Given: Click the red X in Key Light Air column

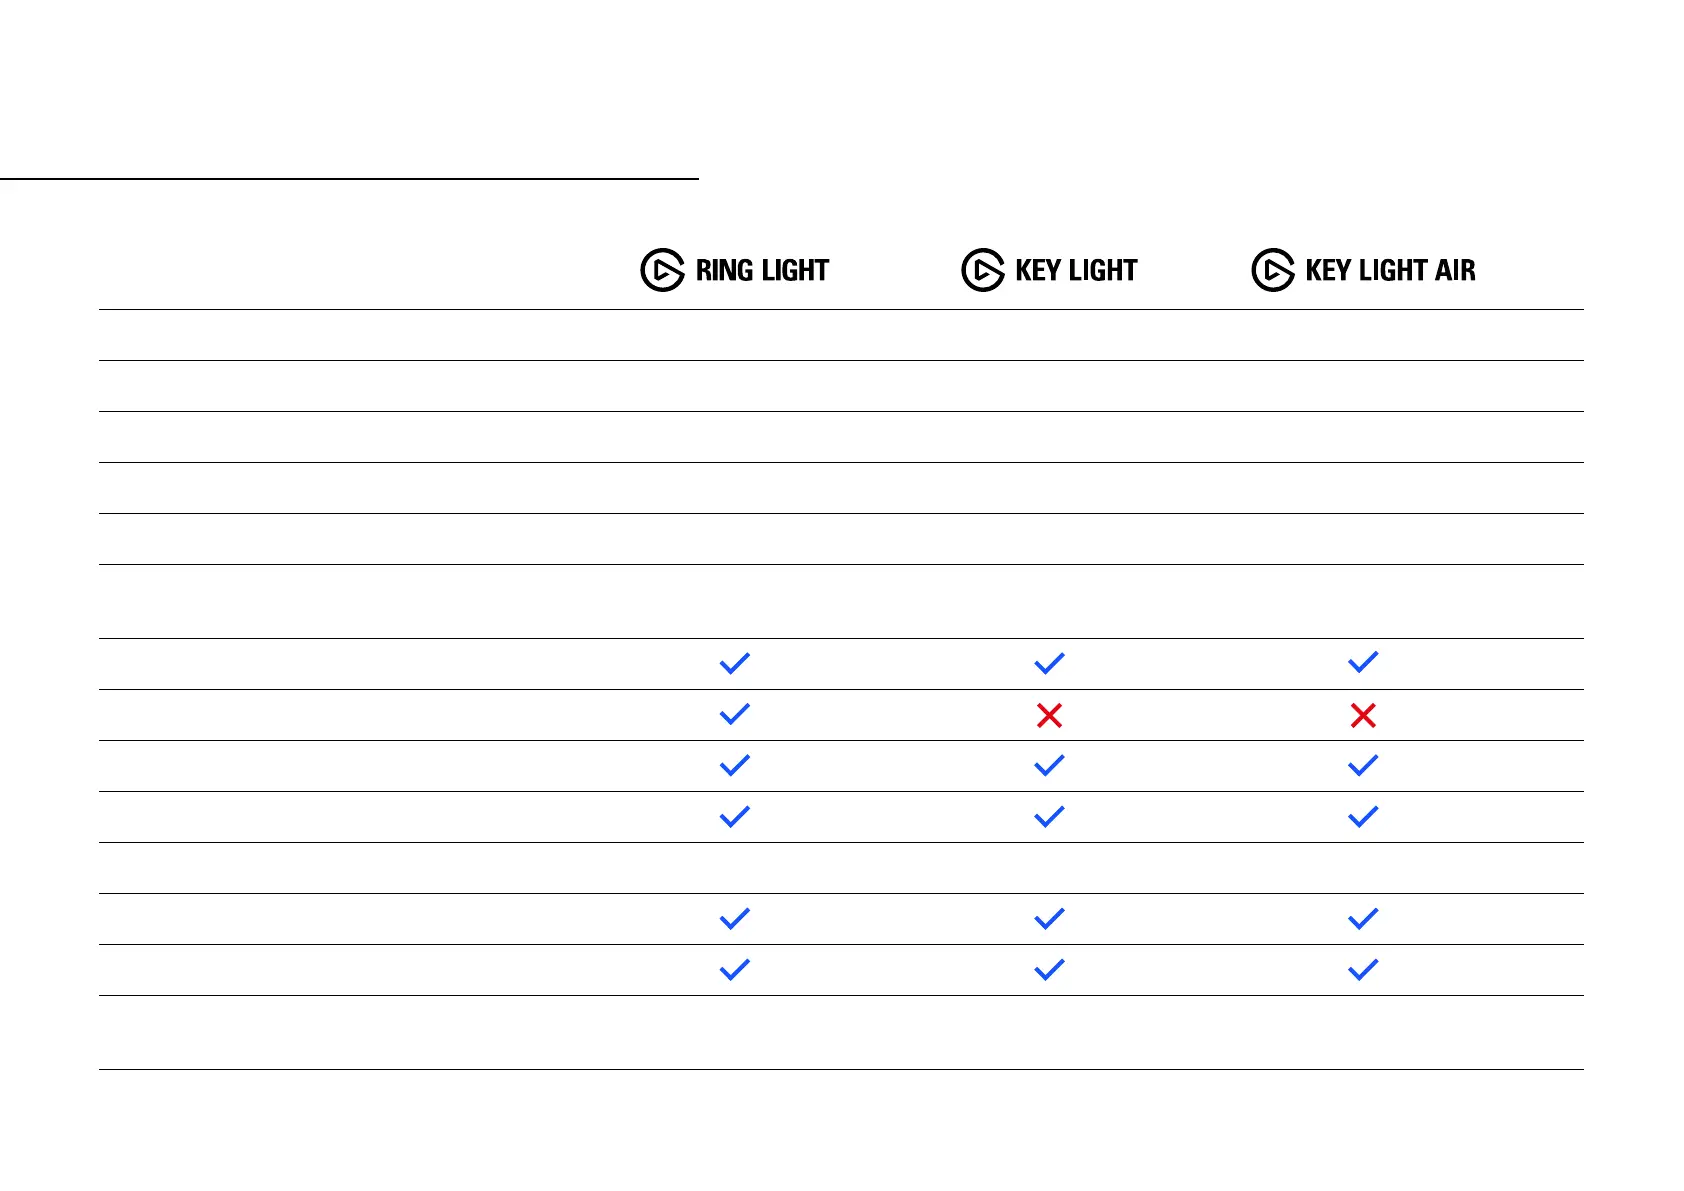Looking at the screenshot, I should (1363, 715).
